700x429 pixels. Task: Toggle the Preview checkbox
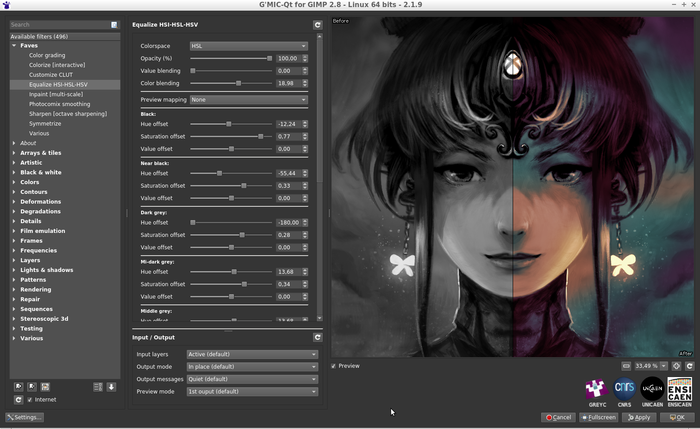[x=334, y=366]
